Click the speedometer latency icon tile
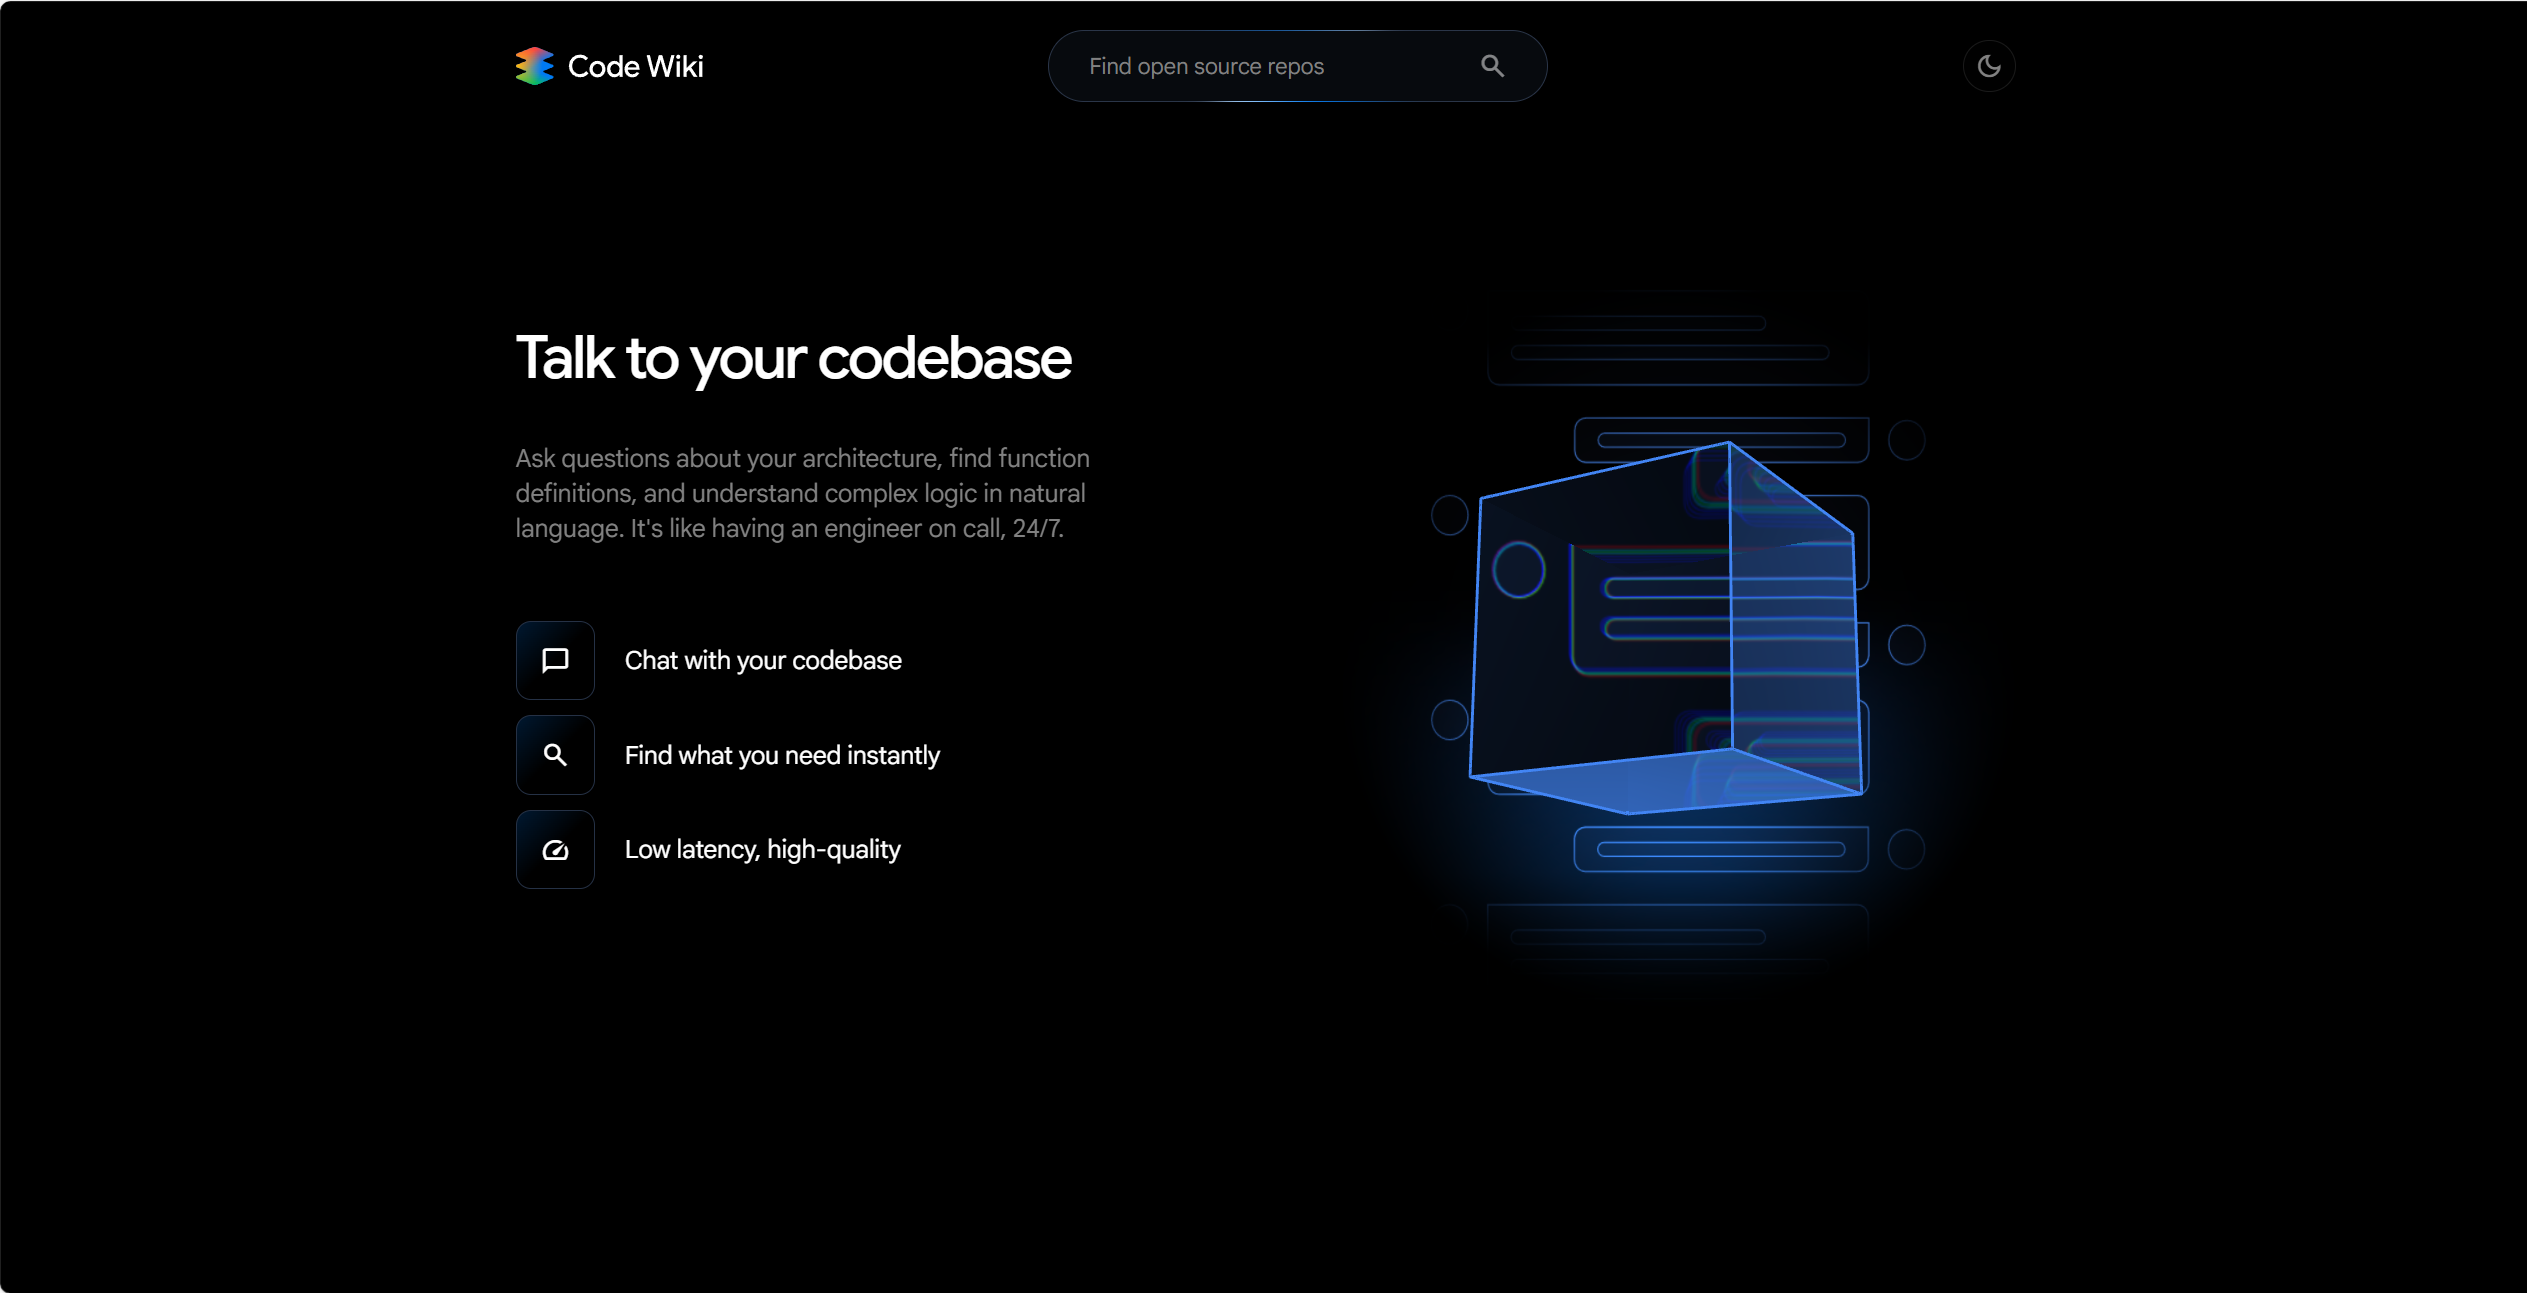This screenshot has width=2527, height=1293. click(555, 849)
